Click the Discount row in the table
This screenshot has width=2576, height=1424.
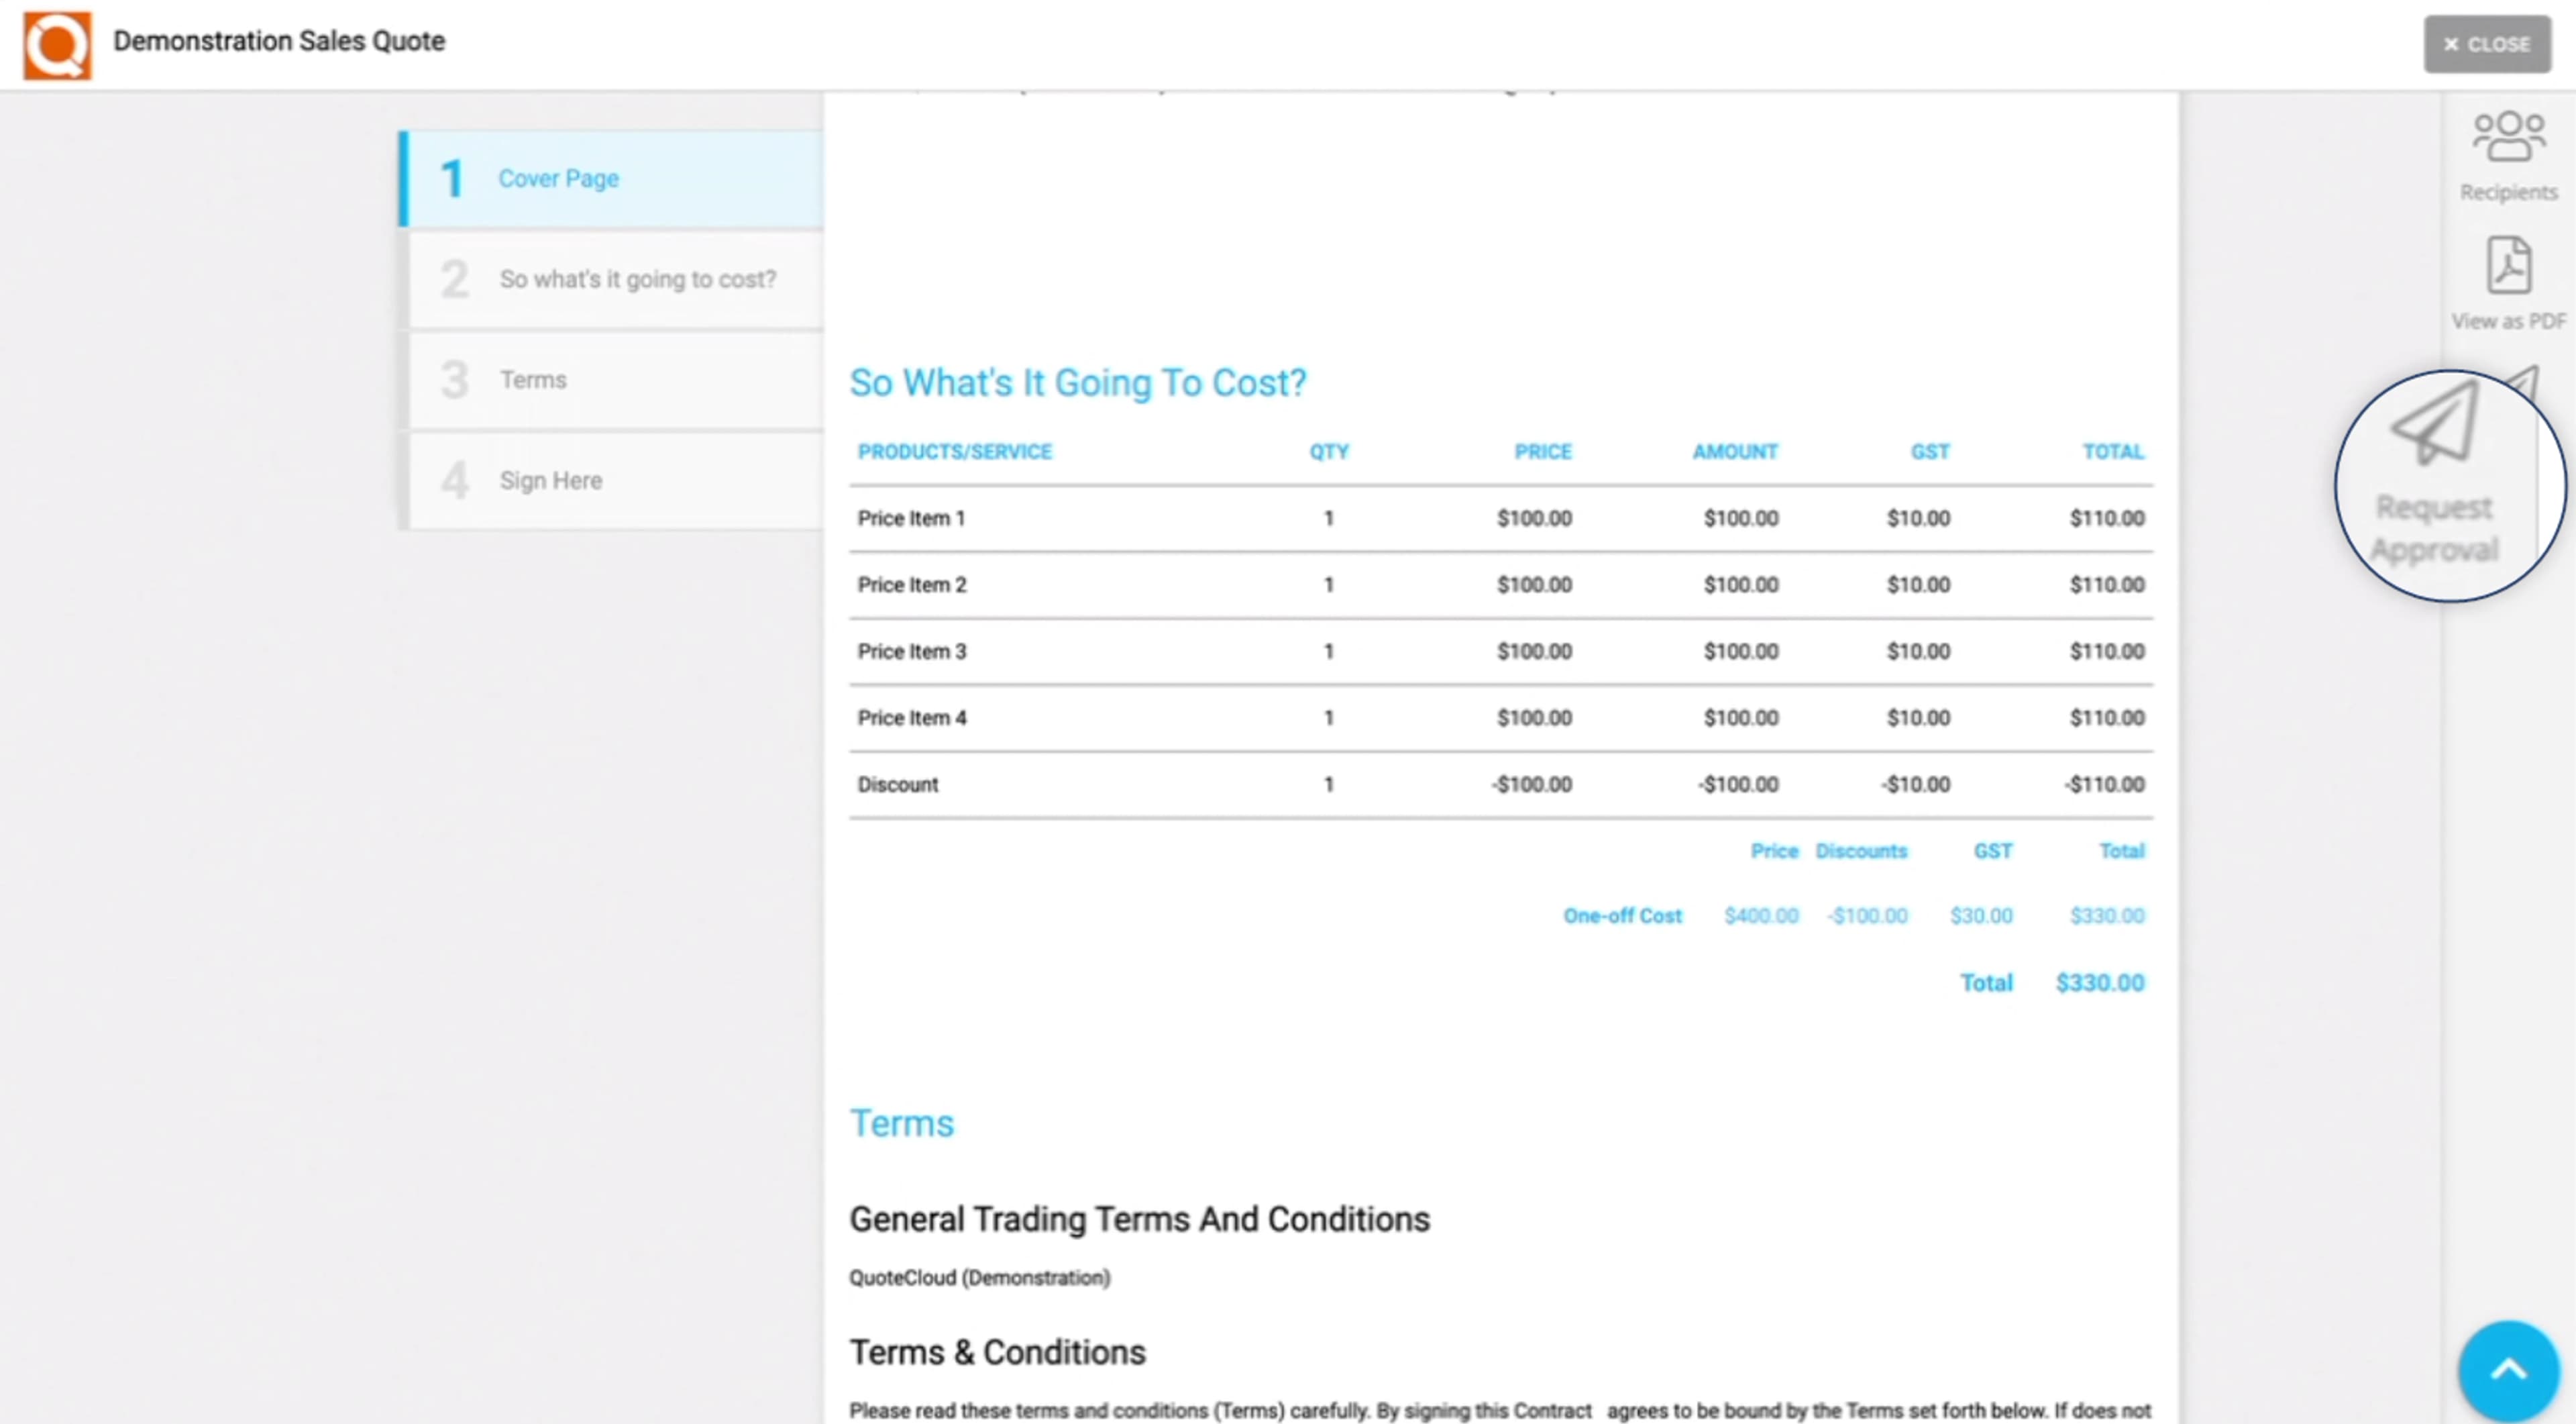[898, 784]
